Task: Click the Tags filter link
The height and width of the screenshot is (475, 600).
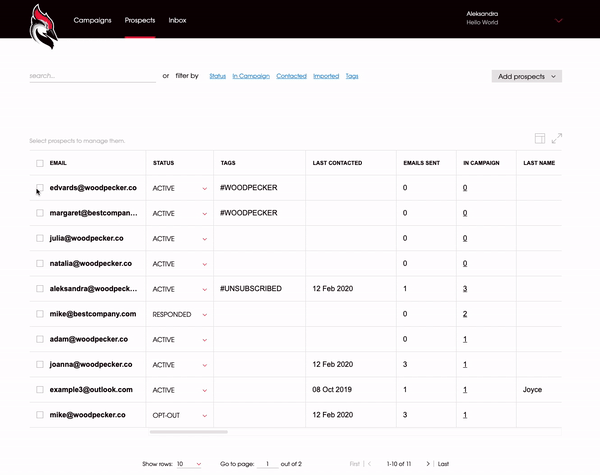Action: pos(352,76)
